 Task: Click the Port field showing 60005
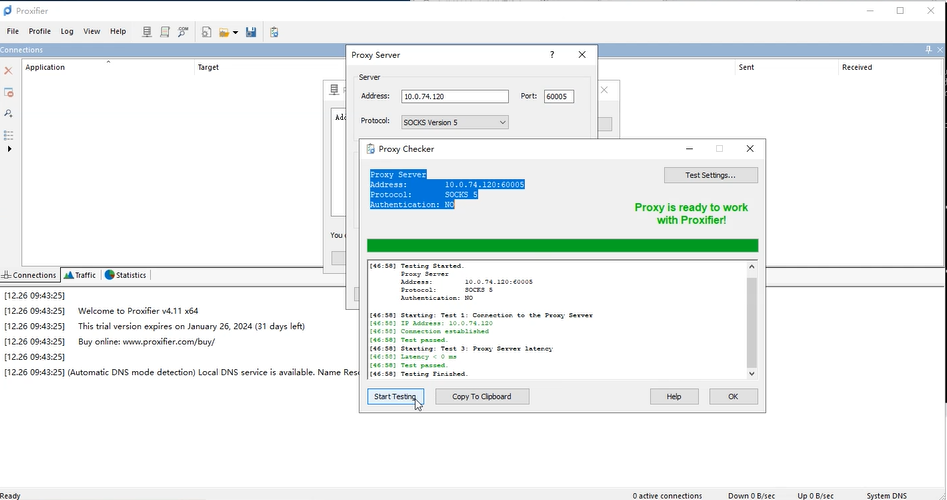coord(559,96)
